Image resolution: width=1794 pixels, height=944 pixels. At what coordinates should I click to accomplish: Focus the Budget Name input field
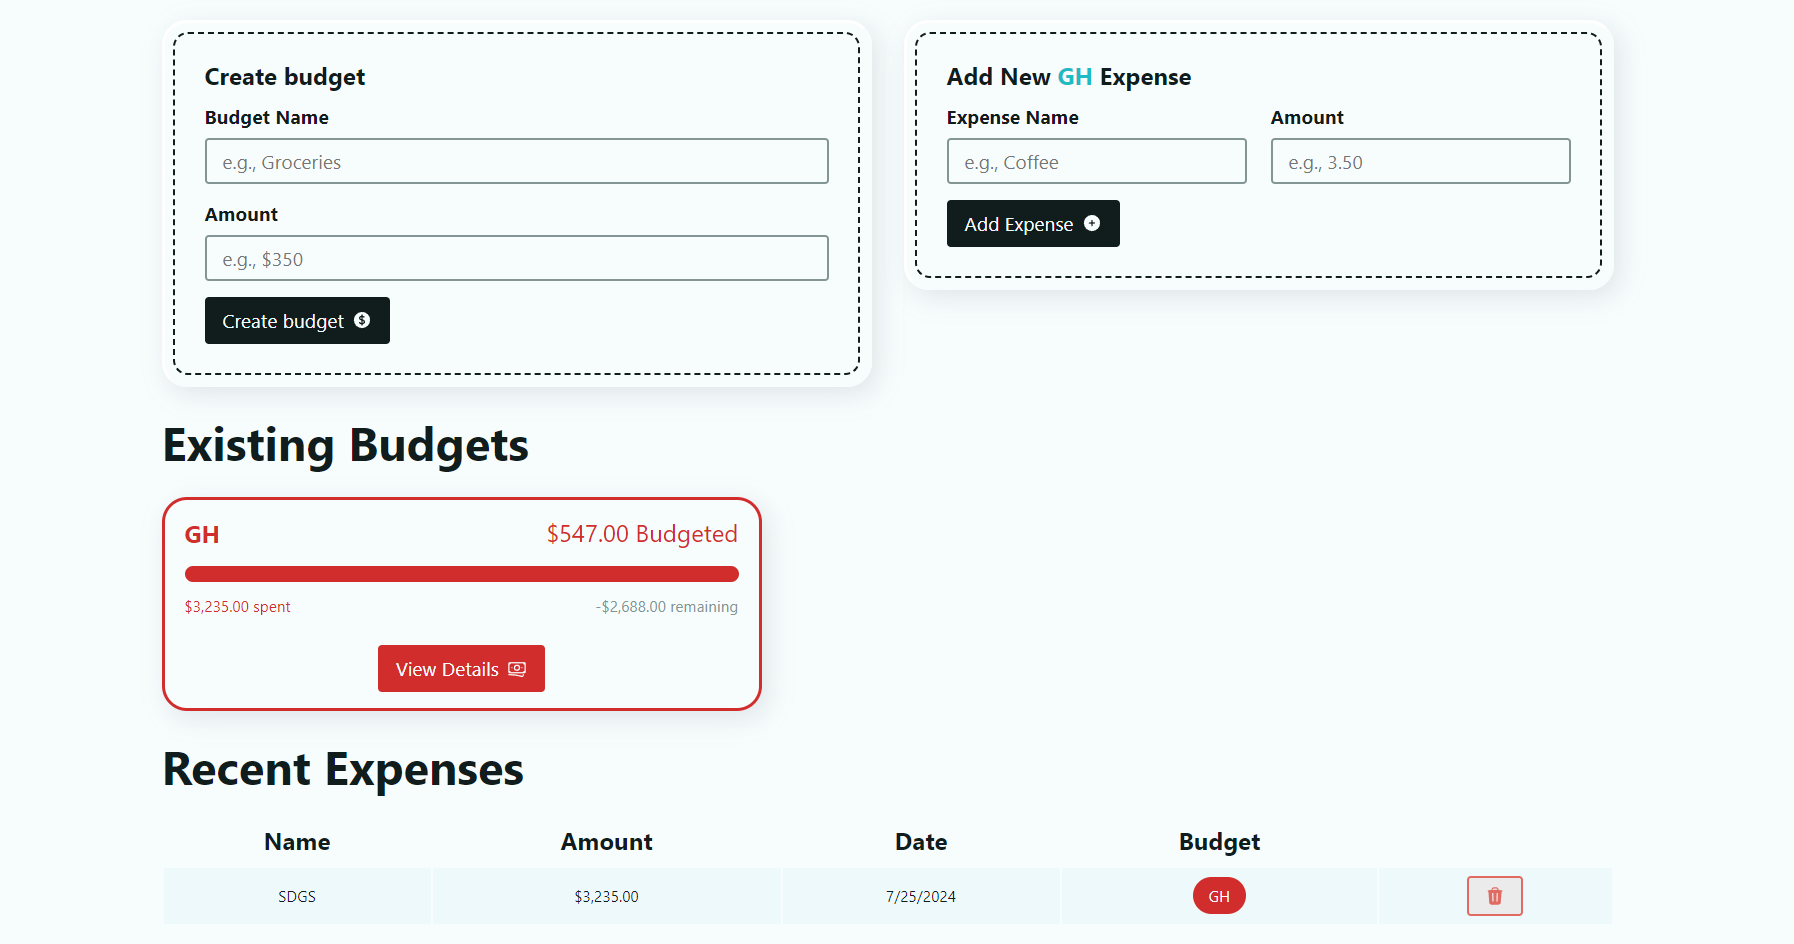[517, 161]
